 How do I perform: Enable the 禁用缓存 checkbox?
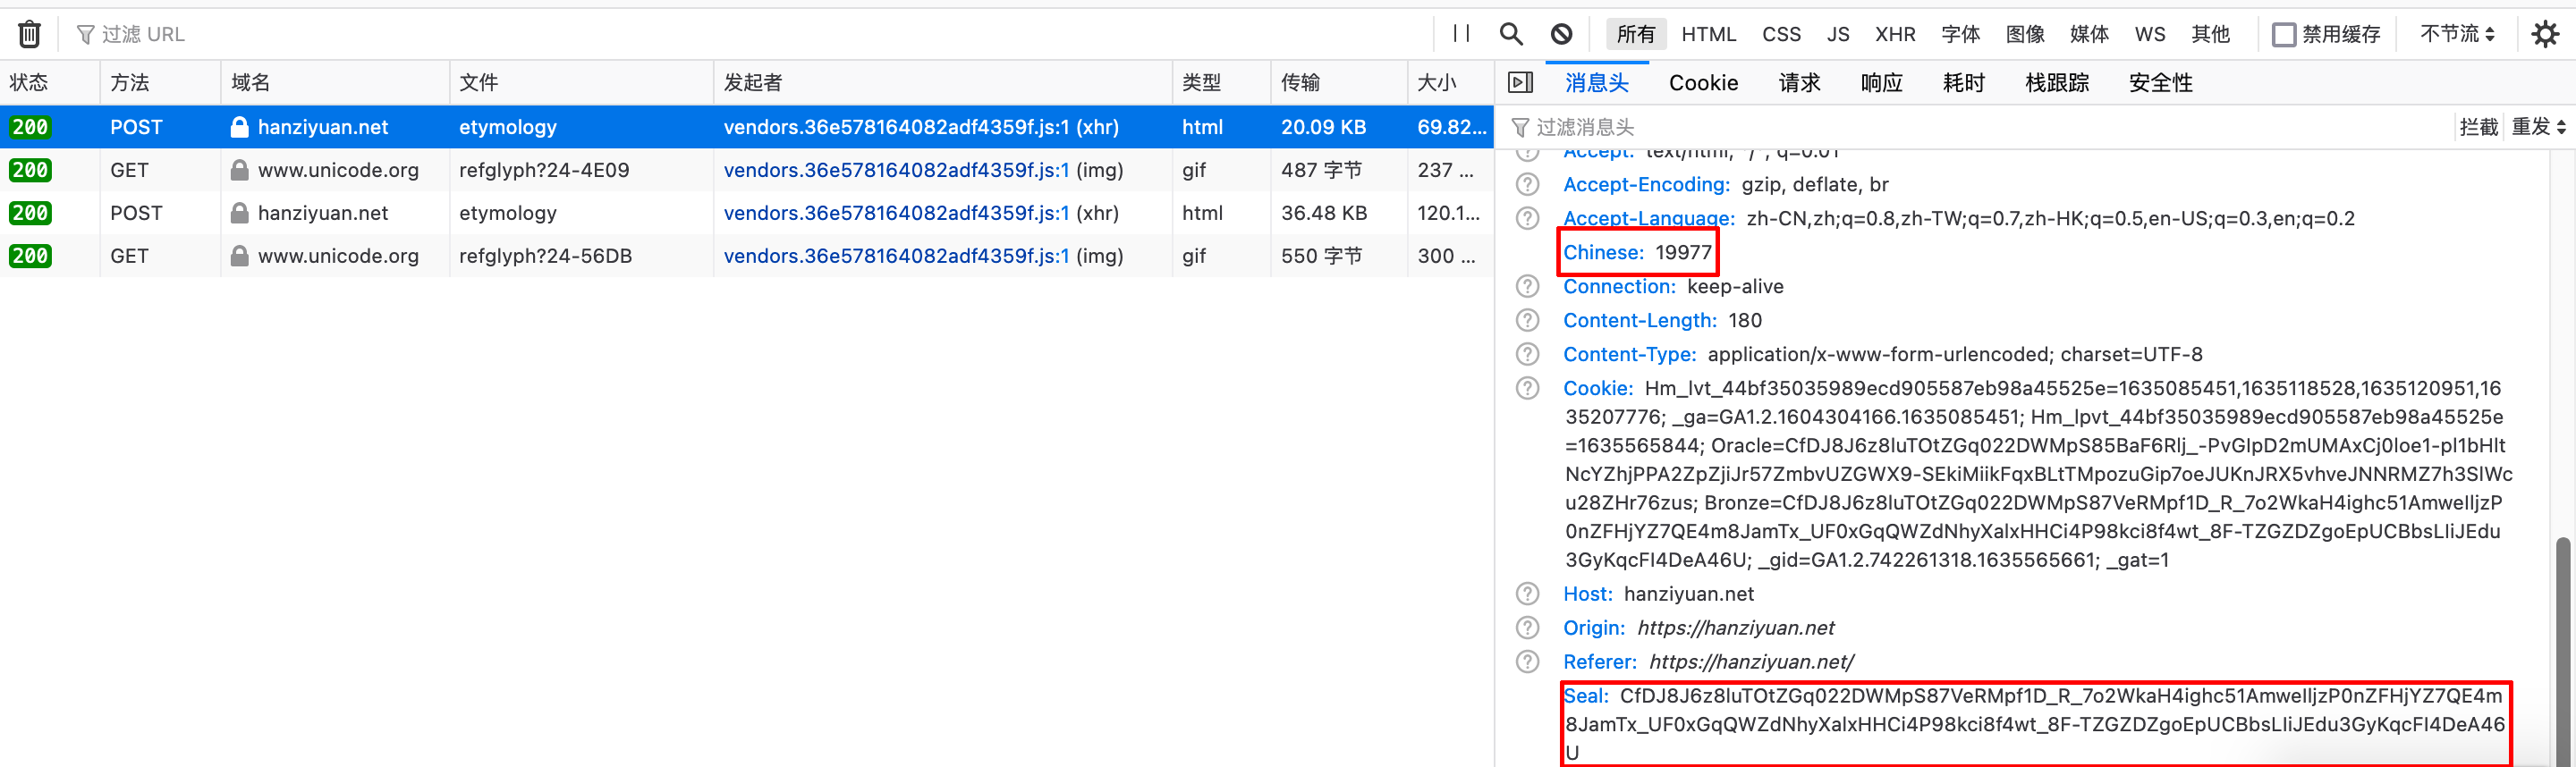(x=2284, y=34)
